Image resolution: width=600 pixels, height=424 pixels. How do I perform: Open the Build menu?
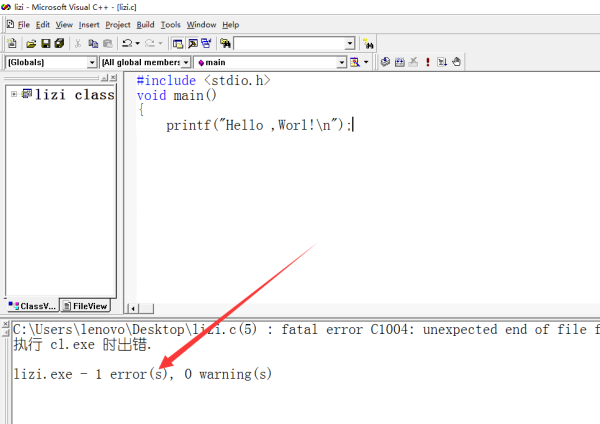pyautogui.click(x=146, y=24)
